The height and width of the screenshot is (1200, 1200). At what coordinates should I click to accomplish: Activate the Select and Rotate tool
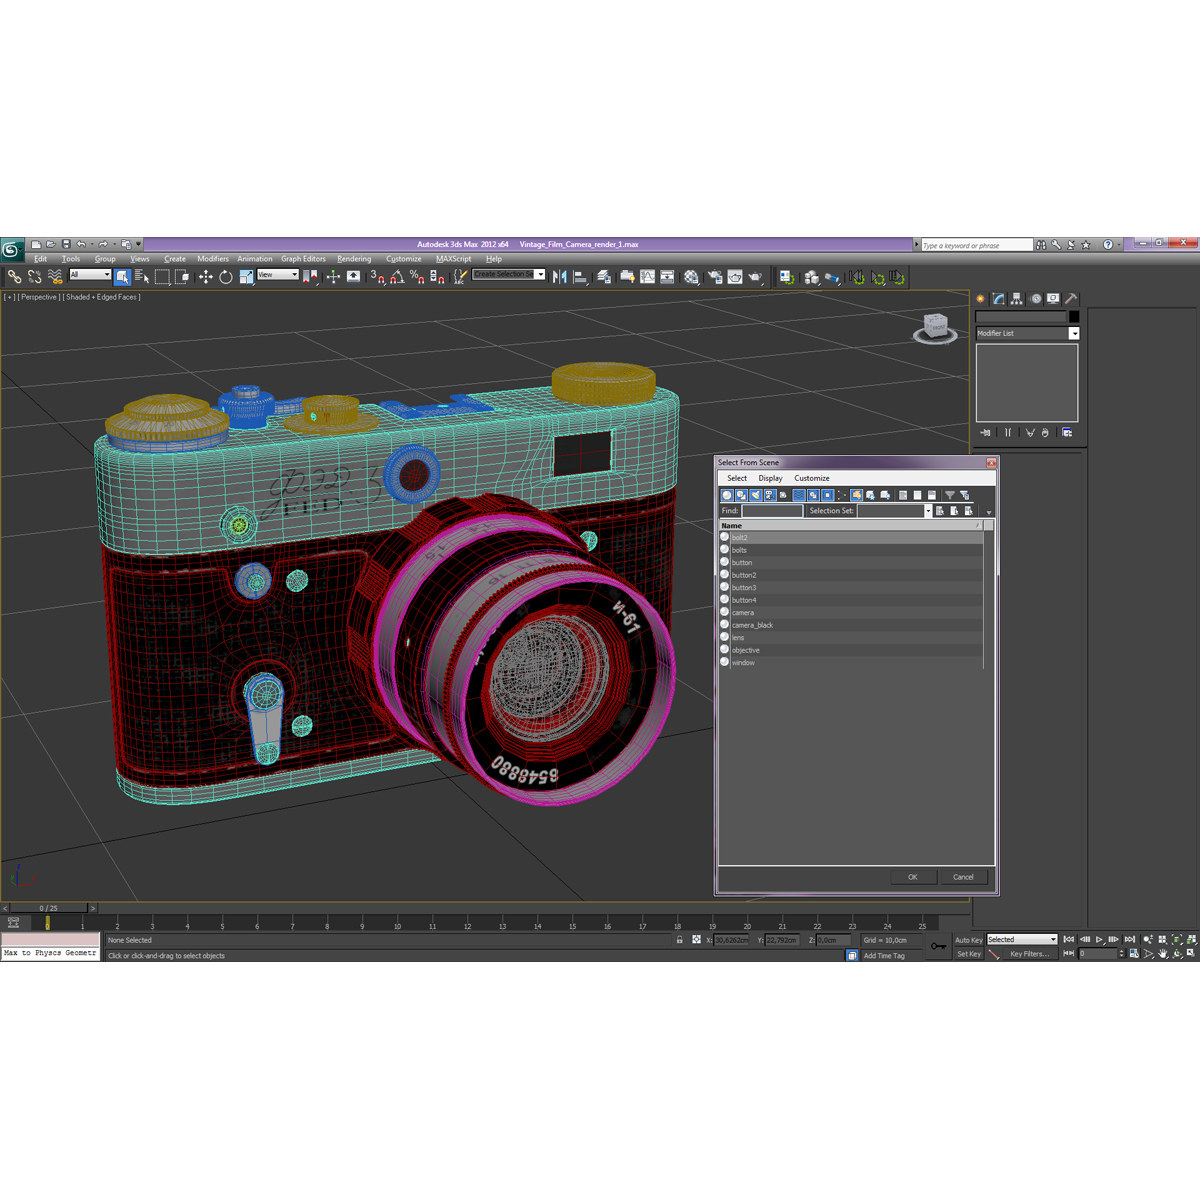[x=226, y=277]
